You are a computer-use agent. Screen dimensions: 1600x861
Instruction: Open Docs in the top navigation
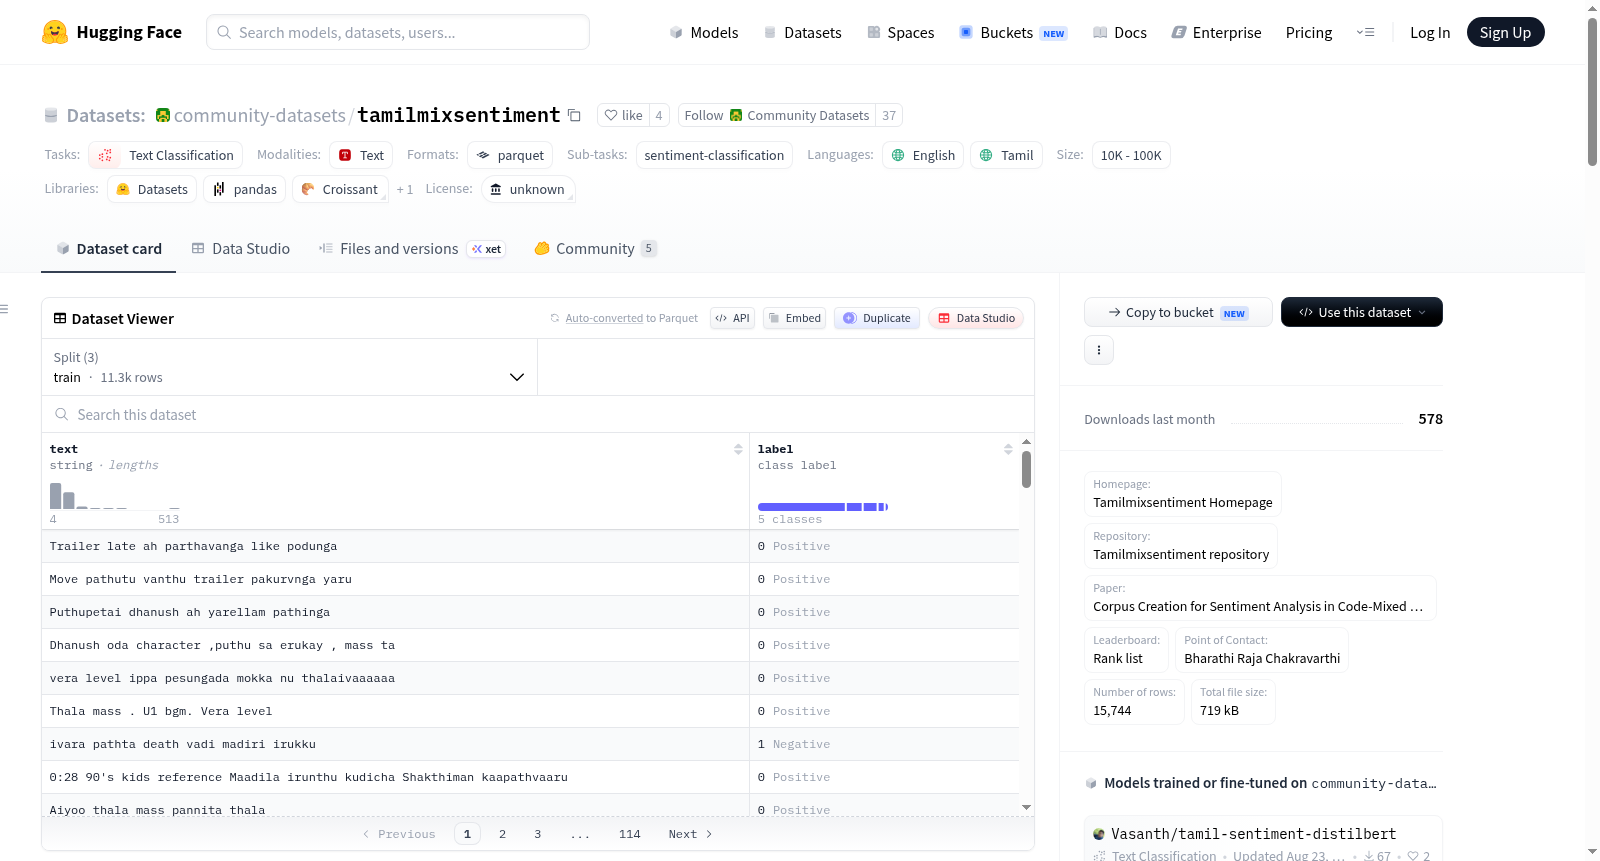1119,32
